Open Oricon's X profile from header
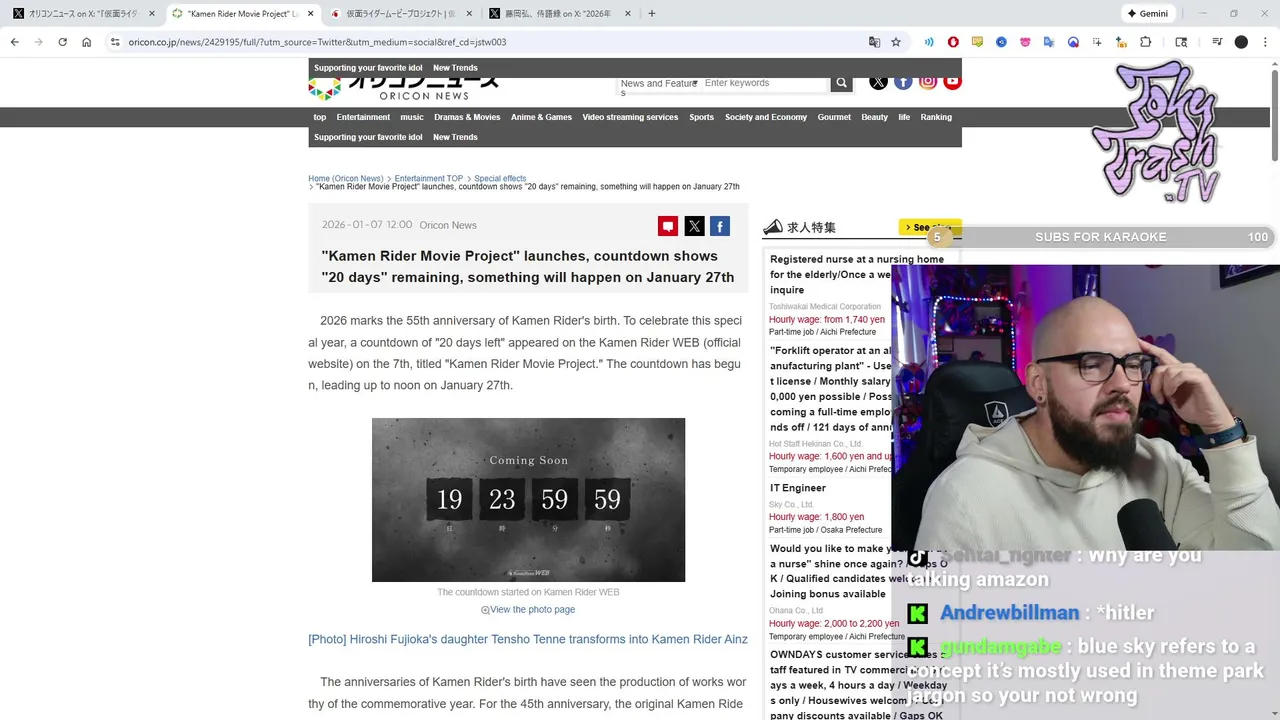The height and width of the screenshot is (720, 1280). 878,82
